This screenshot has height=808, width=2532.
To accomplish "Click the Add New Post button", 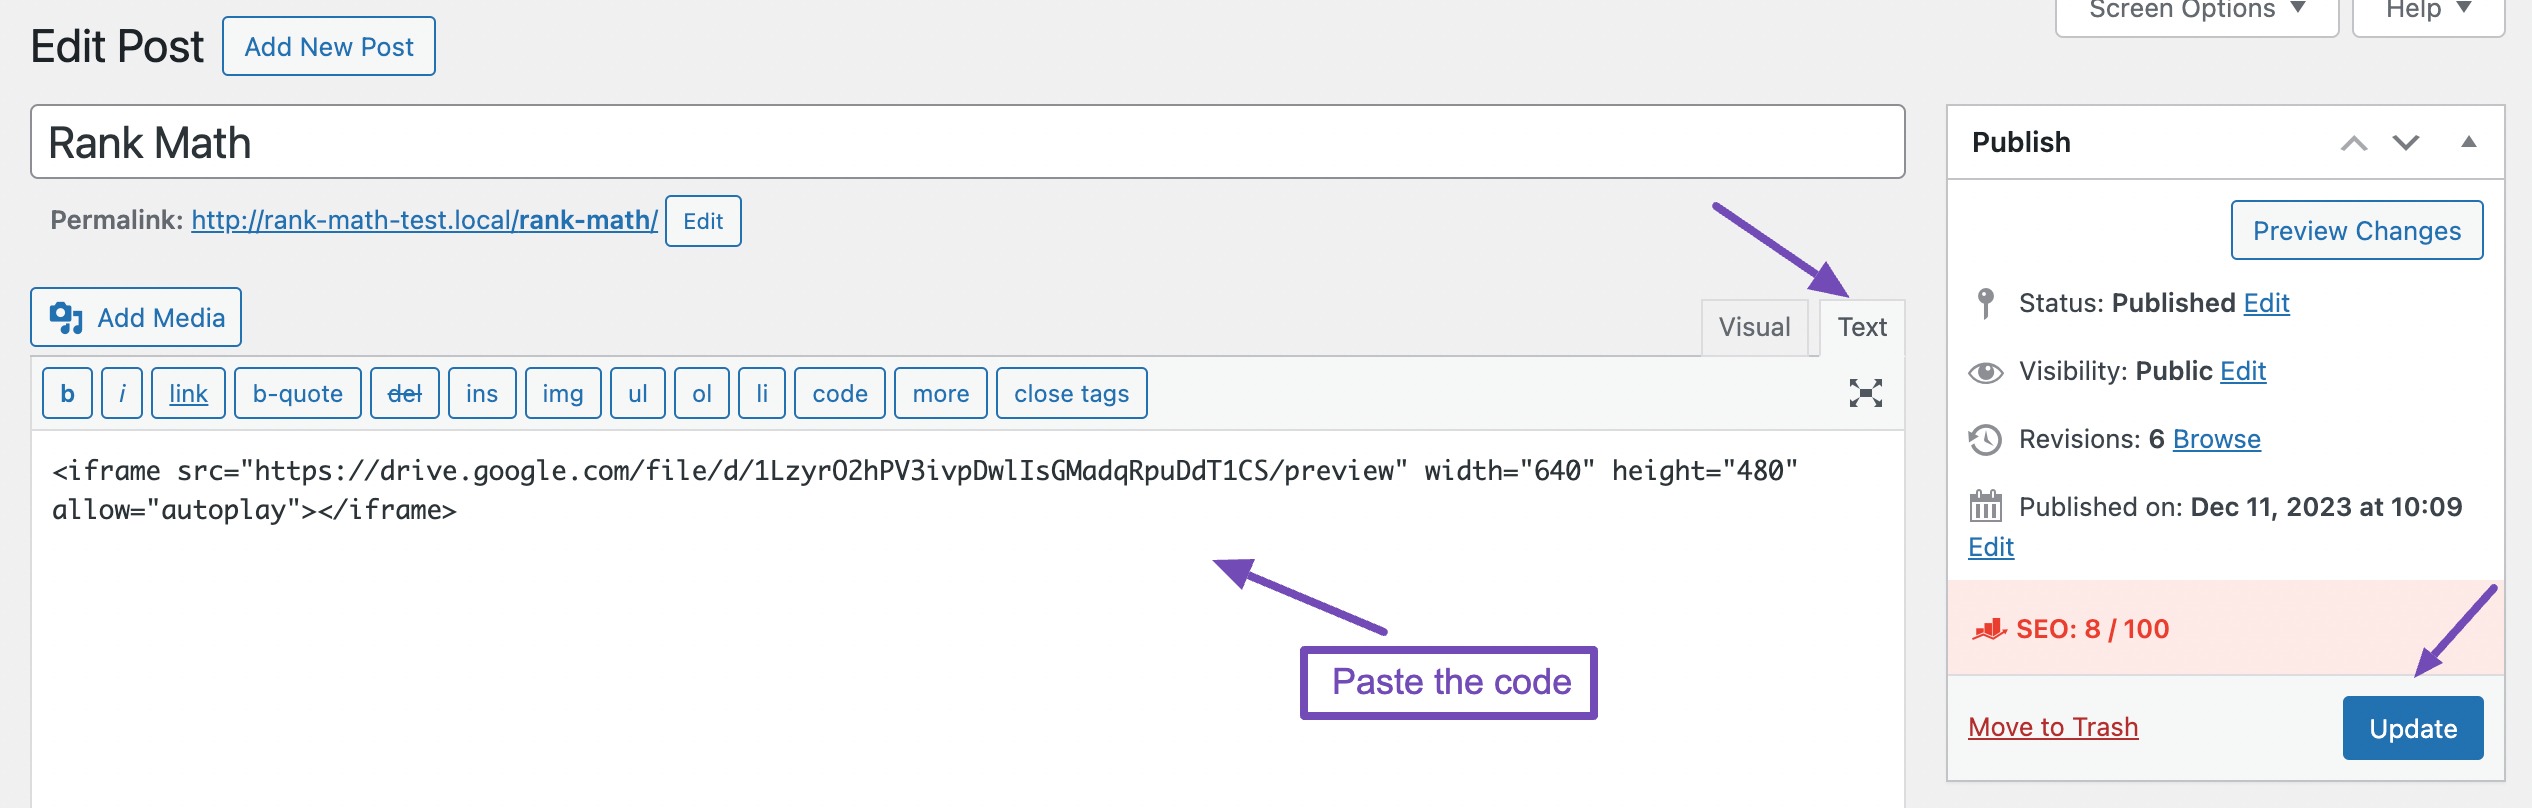I will [328, 46].
